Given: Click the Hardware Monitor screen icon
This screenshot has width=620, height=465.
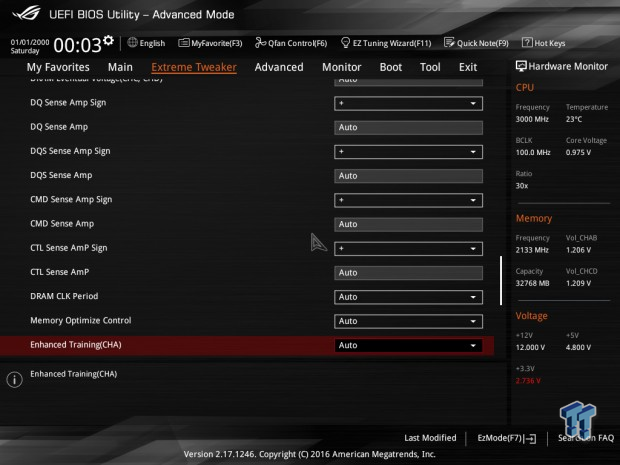Looking at the screenshot, I should 521,66.
